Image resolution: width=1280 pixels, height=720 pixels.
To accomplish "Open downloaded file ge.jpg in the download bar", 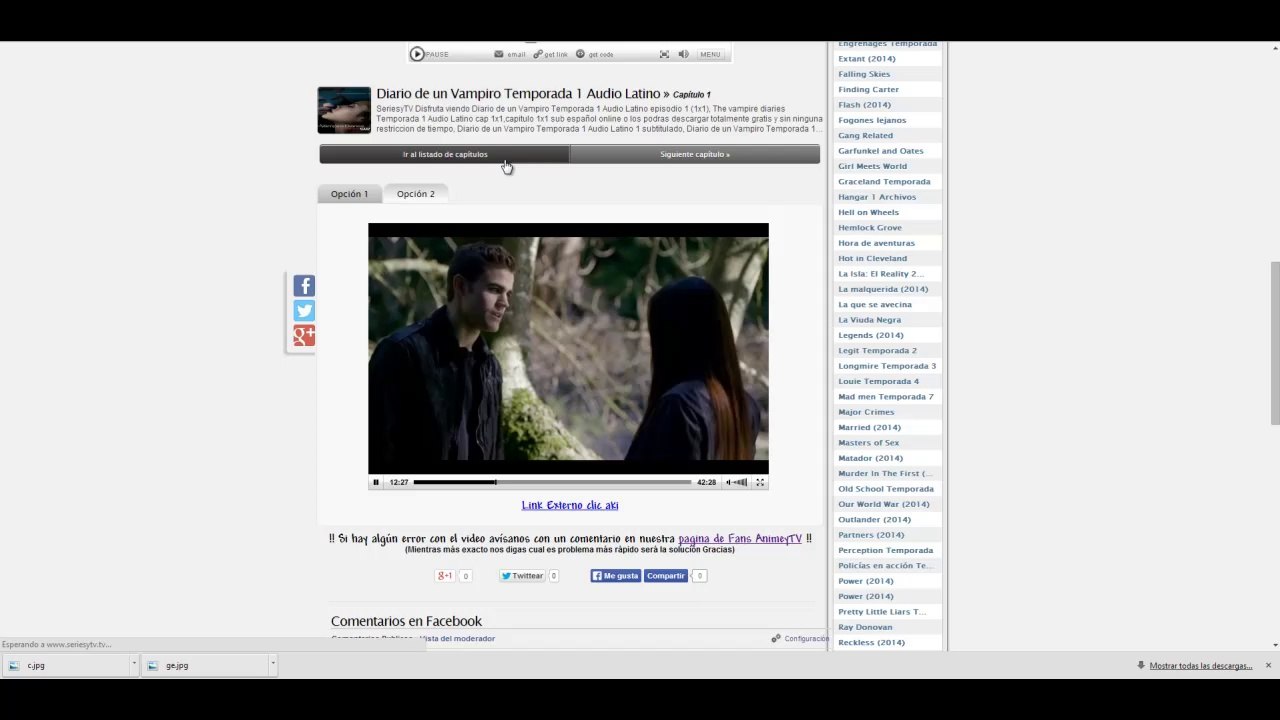I will click(206, 665).
